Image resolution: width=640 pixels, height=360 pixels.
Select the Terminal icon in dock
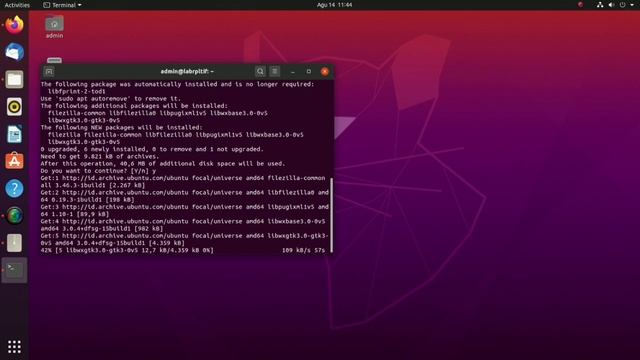(14, 270)
